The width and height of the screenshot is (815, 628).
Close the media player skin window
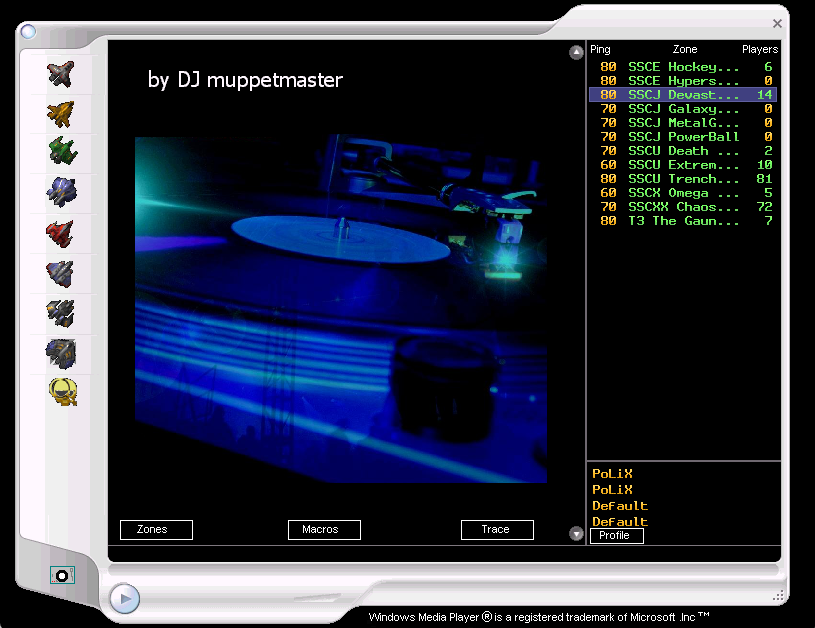777,23
